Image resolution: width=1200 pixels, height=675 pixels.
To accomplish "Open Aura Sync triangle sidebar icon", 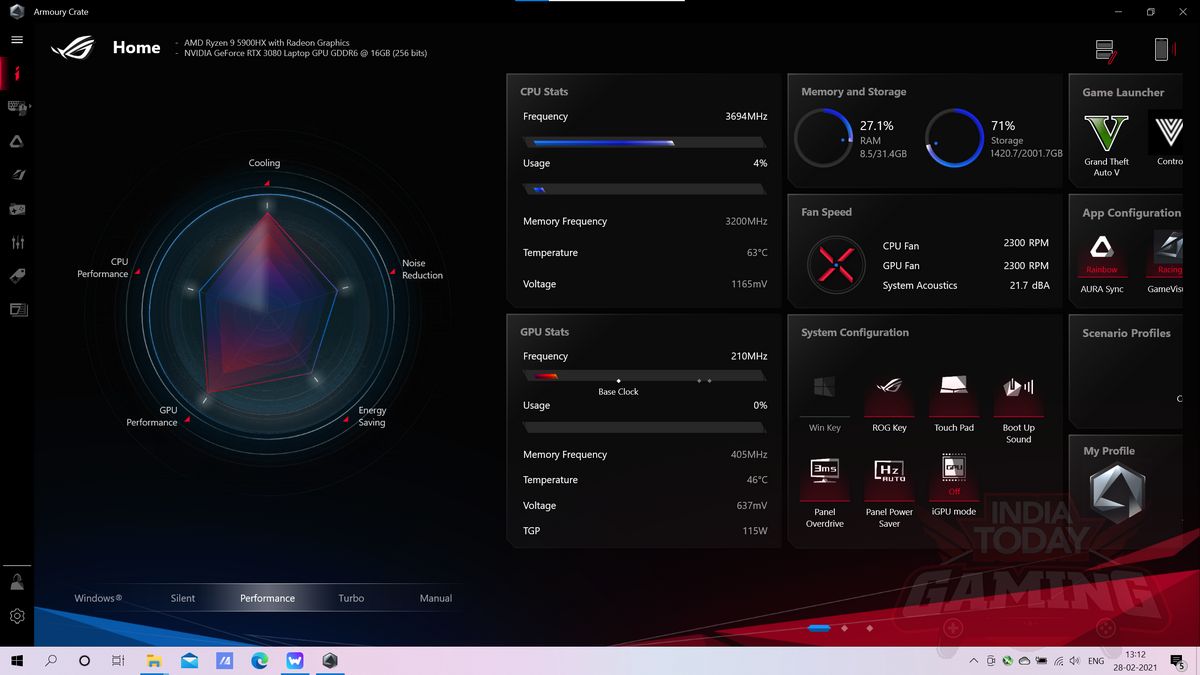I will (x=17, y=142).
